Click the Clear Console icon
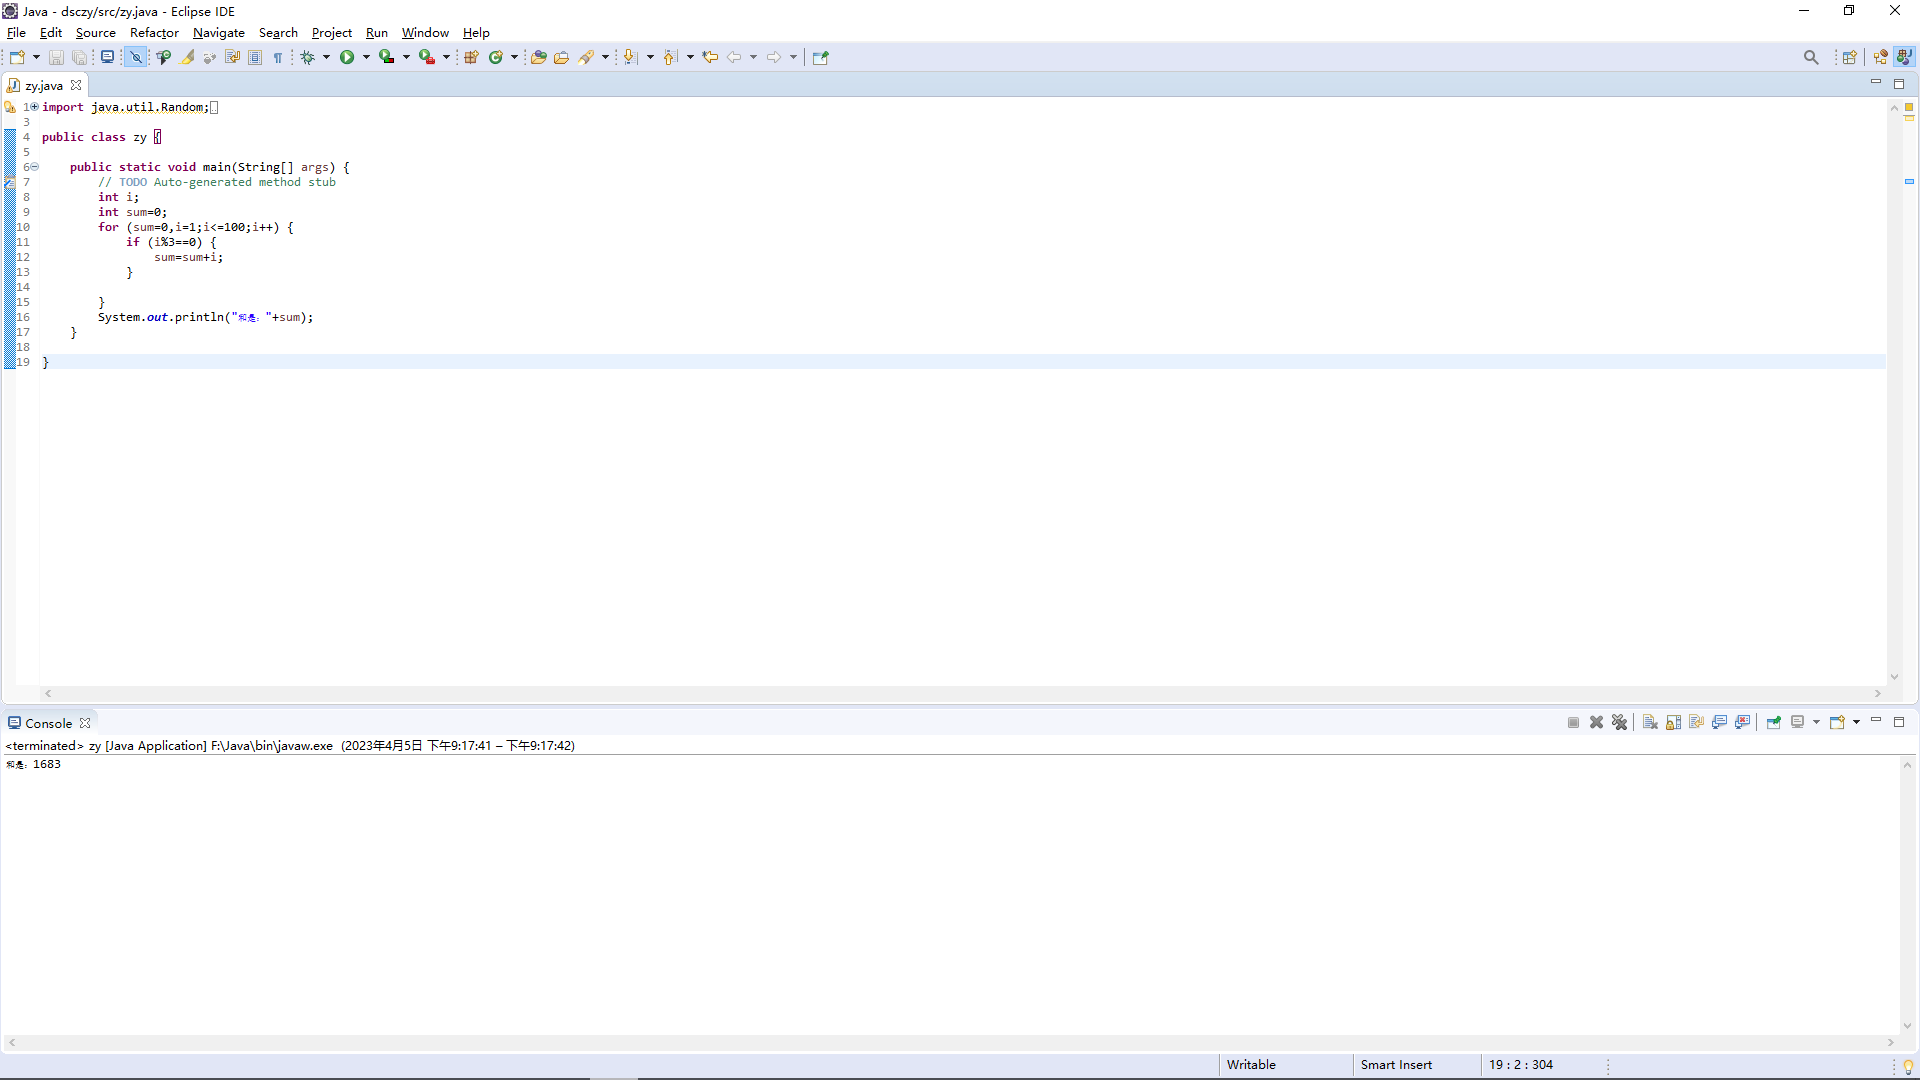 [1650, 722]
